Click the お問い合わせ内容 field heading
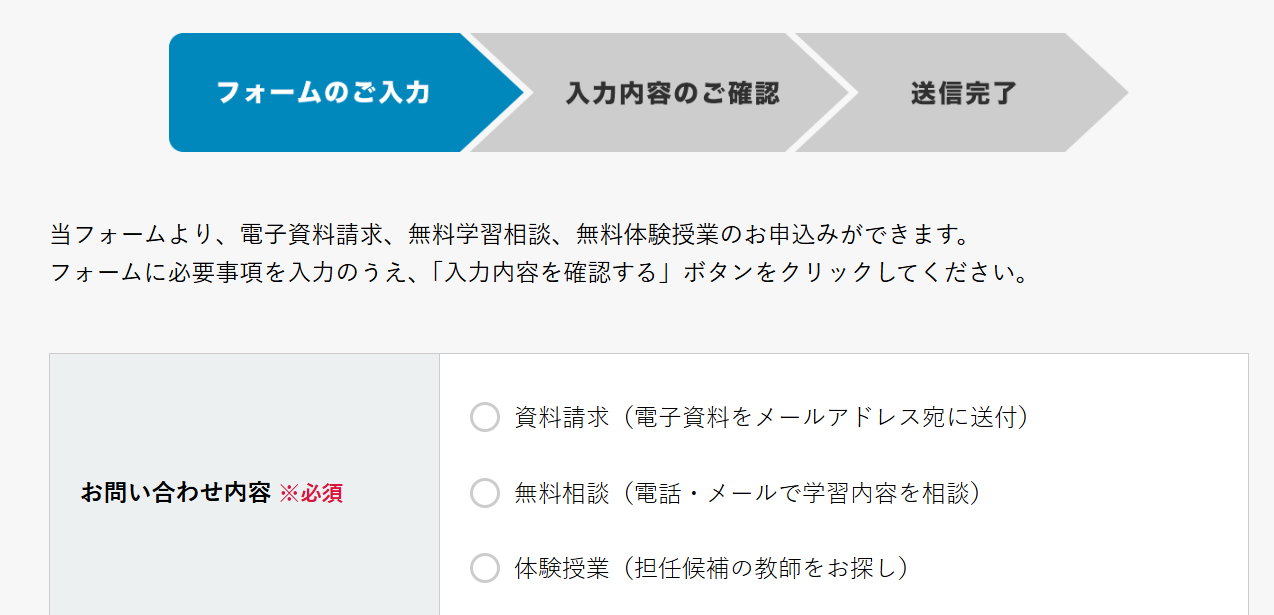 tap(176, 493)
